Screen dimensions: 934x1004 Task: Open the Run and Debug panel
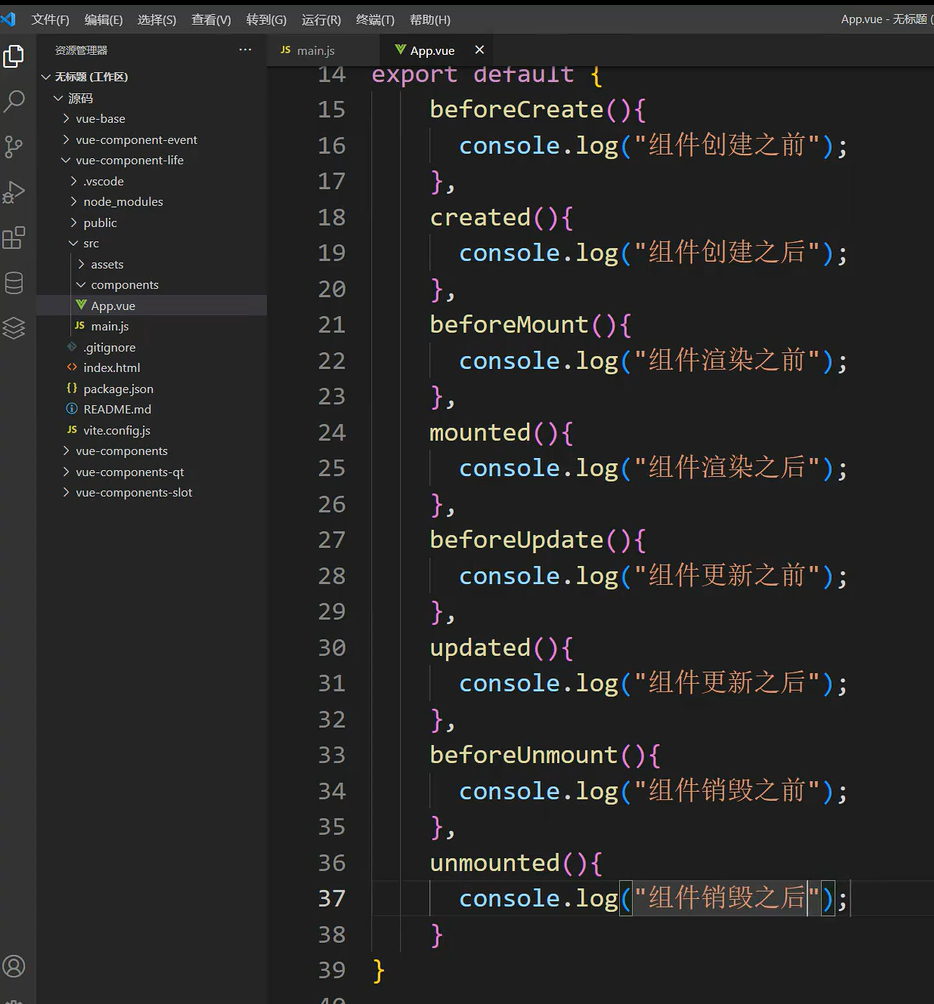click(x=14, y=192)
